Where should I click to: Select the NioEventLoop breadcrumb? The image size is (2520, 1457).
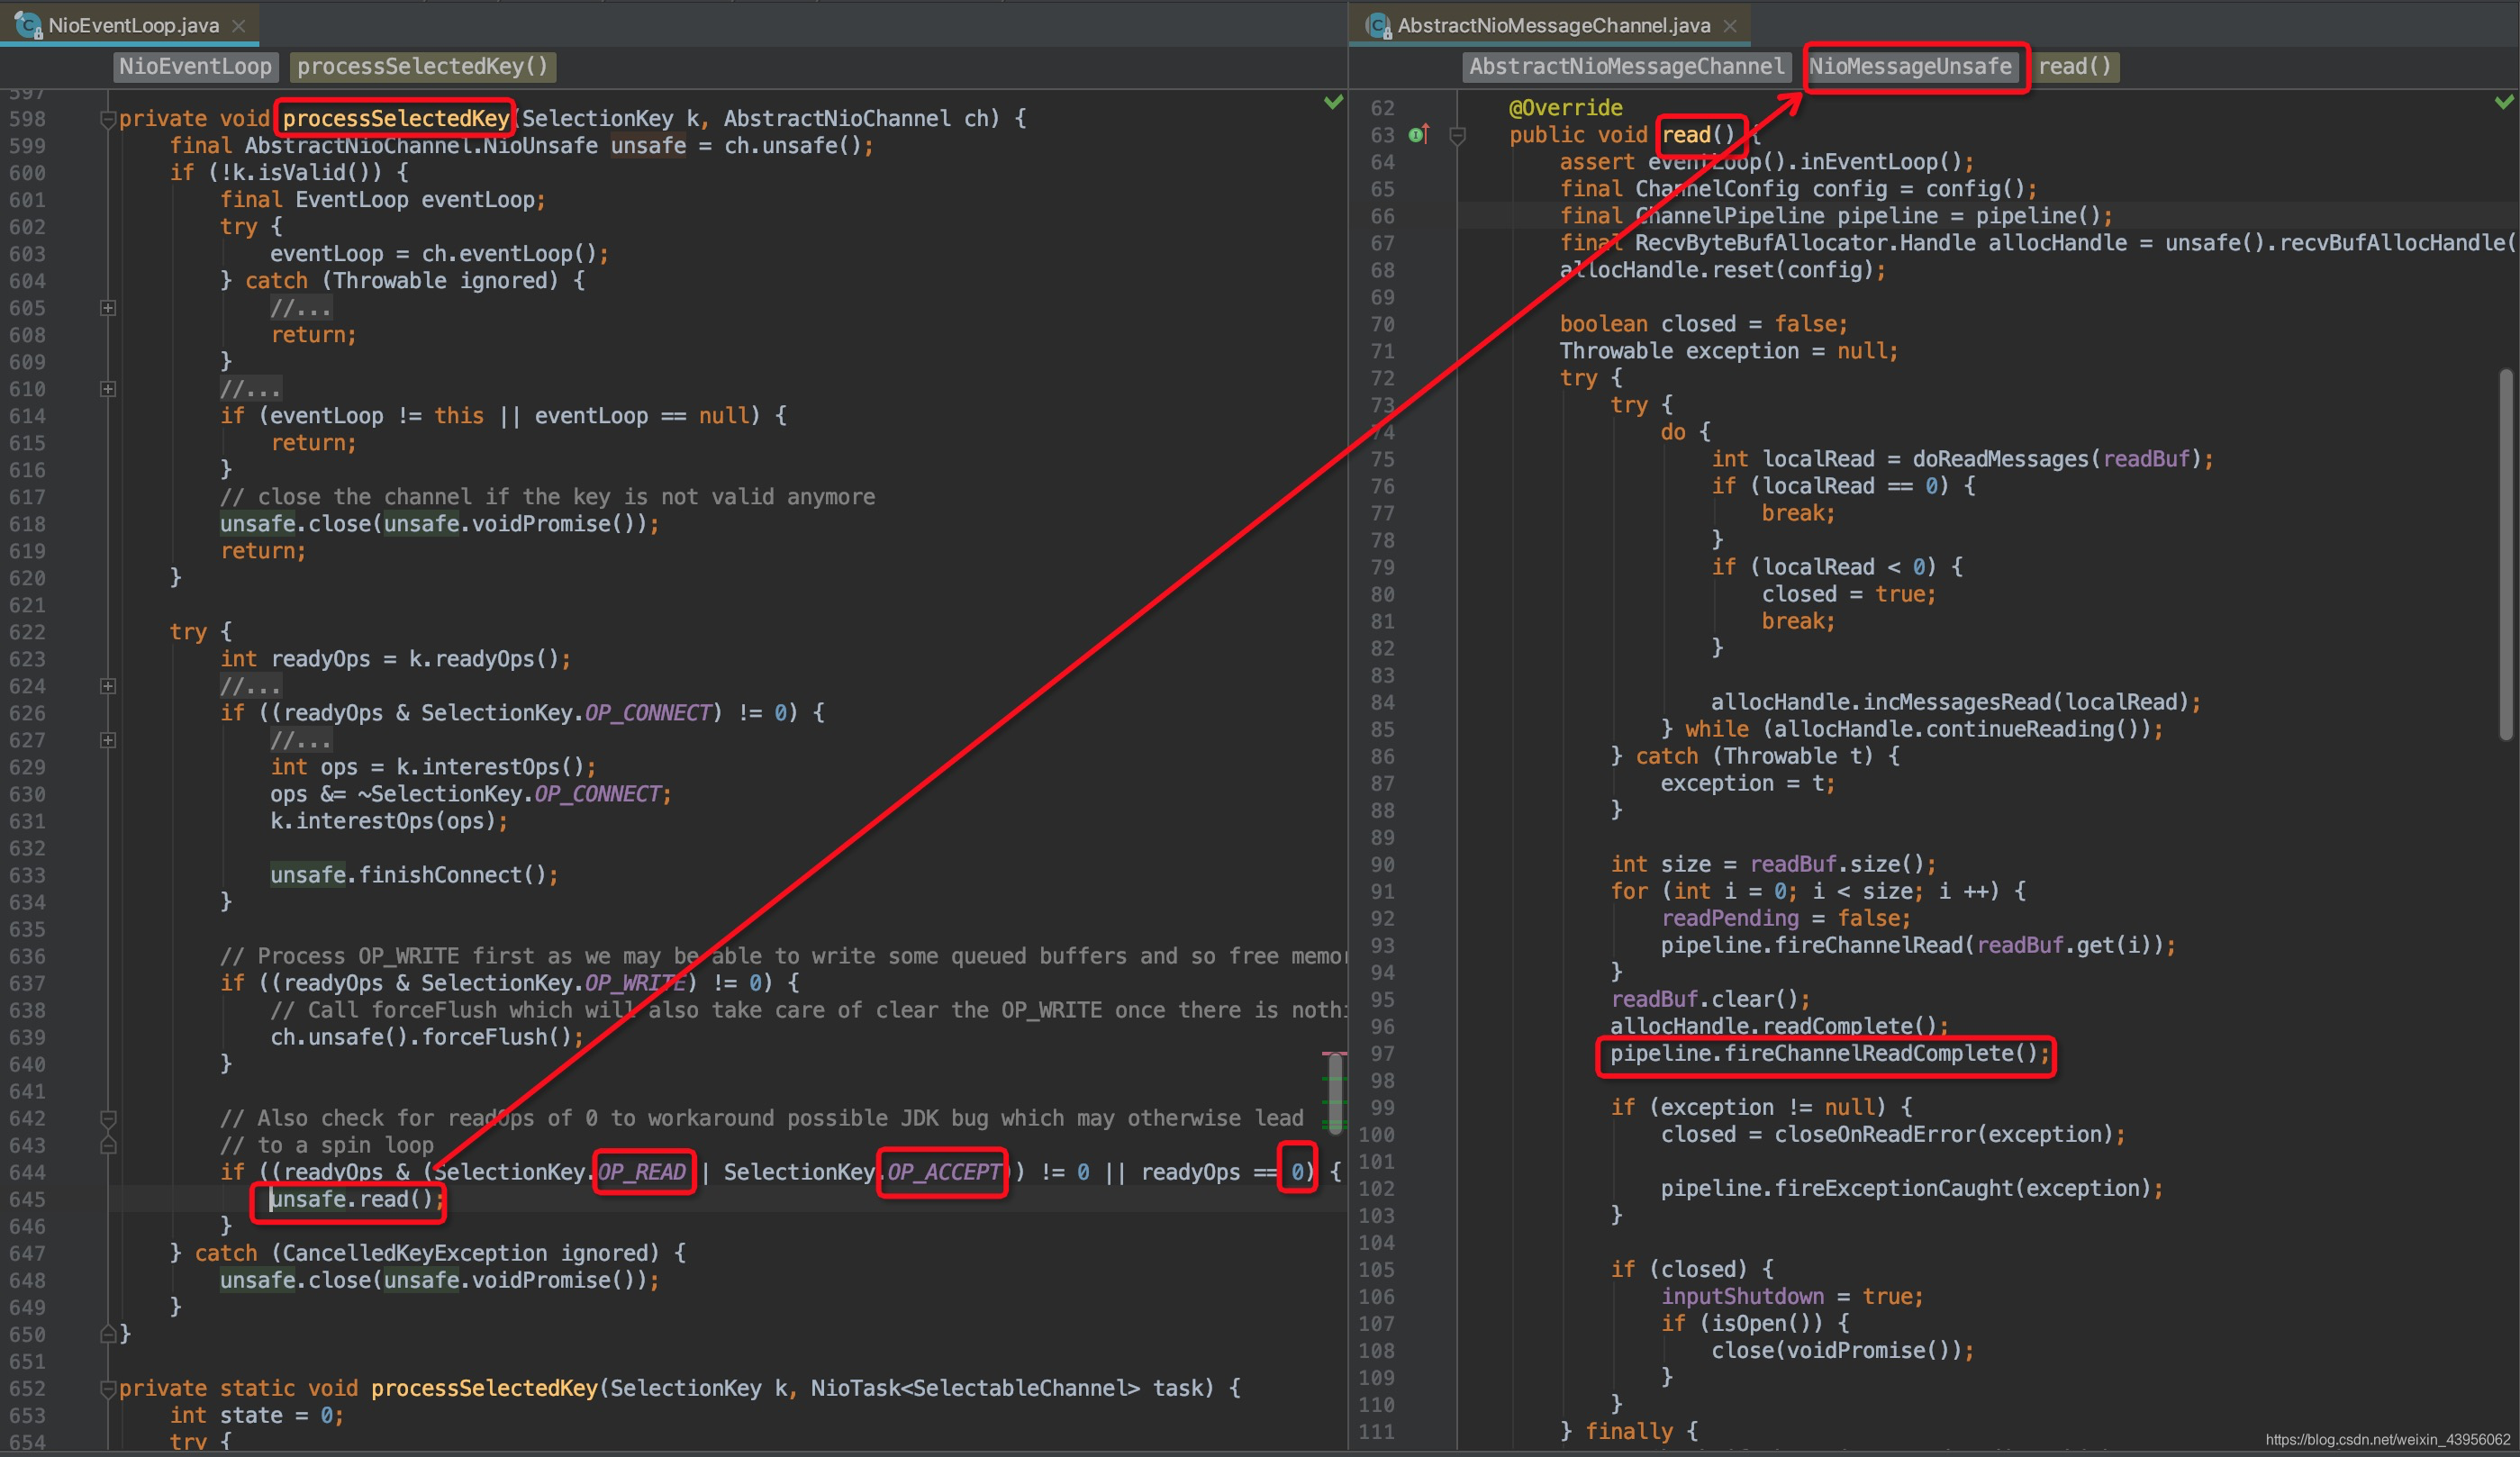coord(195,66)
